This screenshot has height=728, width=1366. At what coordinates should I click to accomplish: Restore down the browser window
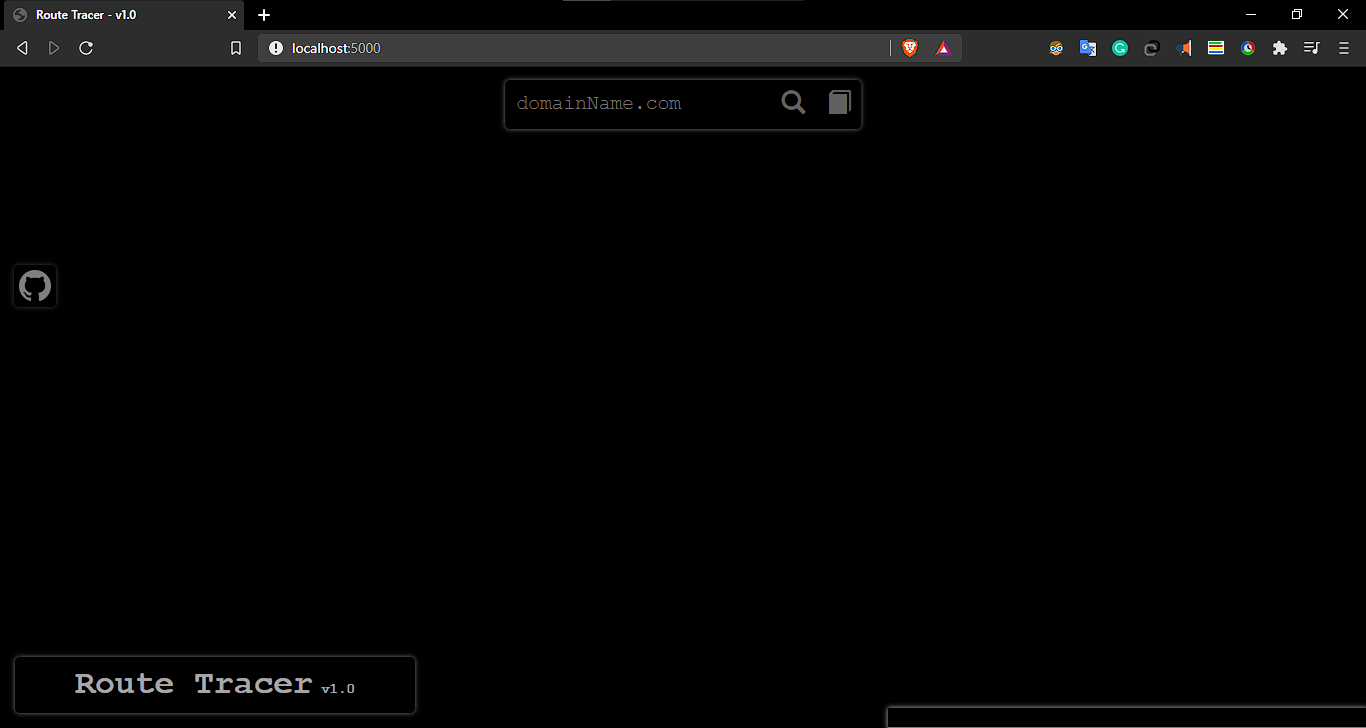tap(1297, 14)
